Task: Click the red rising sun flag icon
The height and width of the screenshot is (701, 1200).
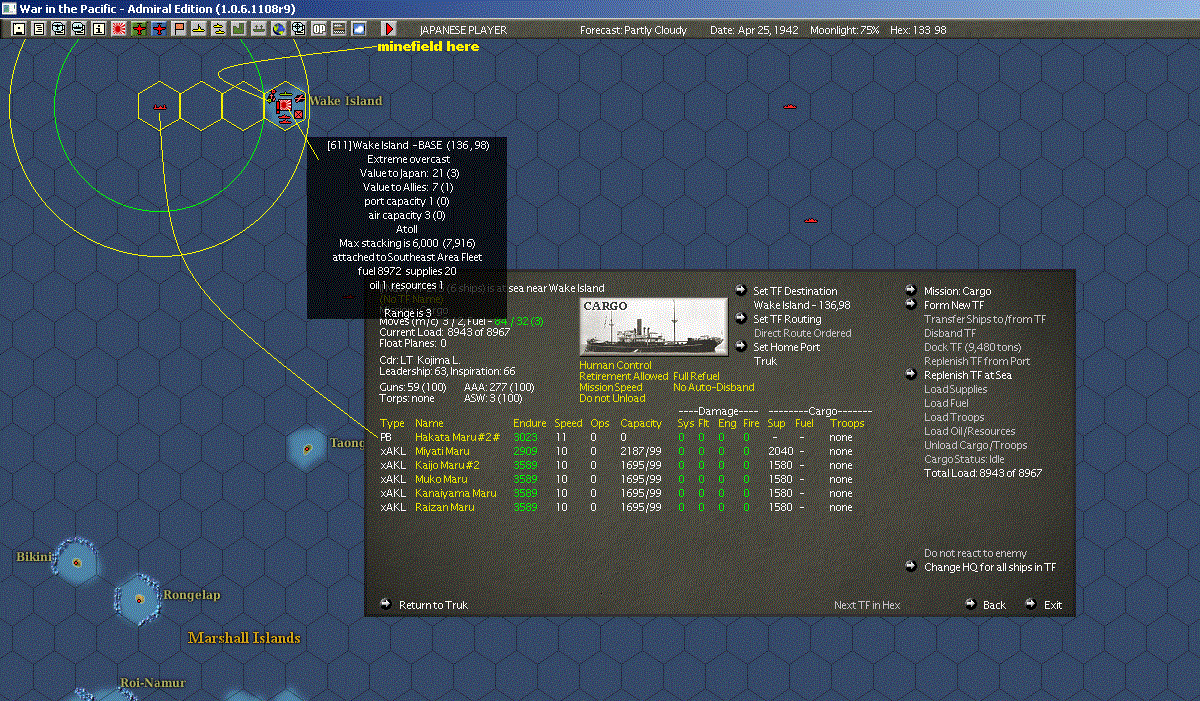Action: 119,29
